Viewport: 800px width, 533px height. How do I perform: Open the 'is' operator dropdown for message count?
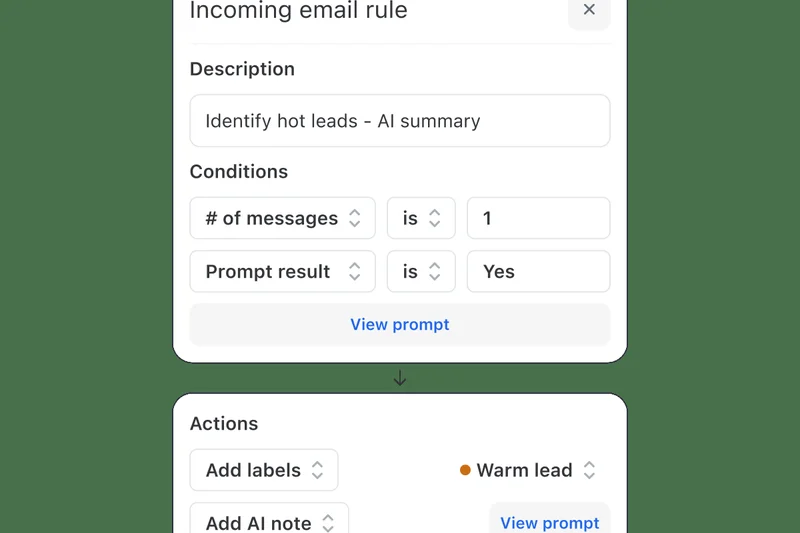pos(421,219)
